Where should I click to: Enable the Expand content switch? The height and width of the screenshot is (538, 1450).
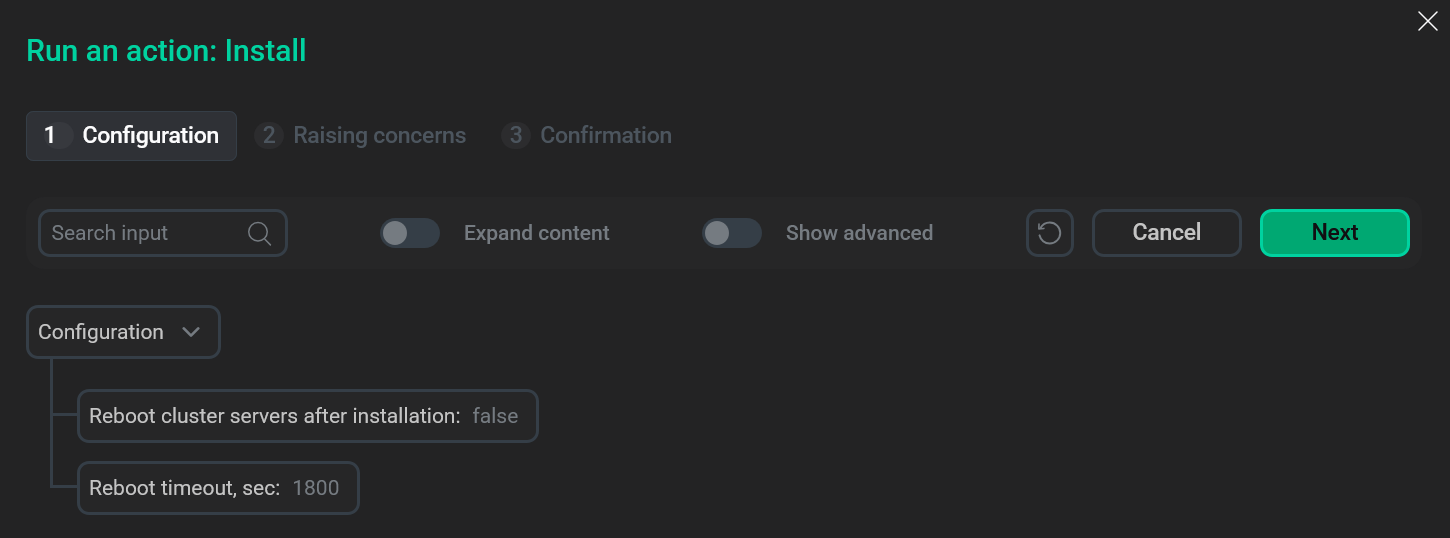[x=410, y=233]
